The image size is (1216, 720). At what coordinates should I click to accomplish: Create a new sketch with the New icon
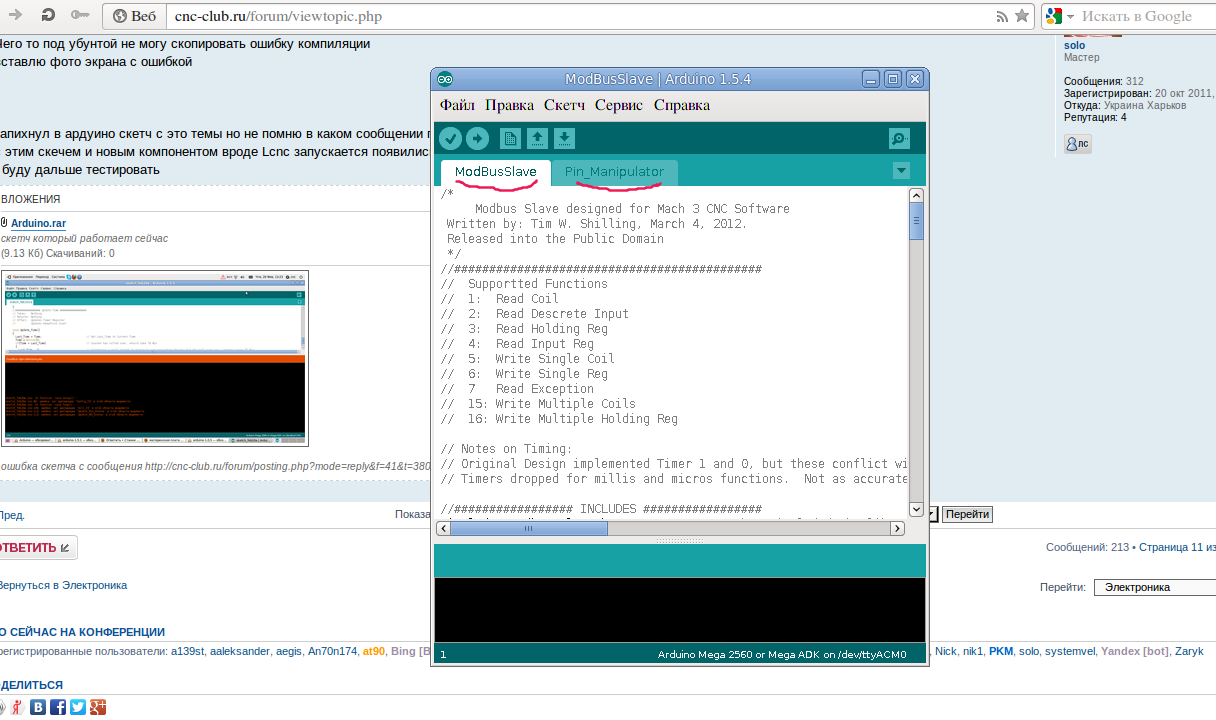[510, 138]
